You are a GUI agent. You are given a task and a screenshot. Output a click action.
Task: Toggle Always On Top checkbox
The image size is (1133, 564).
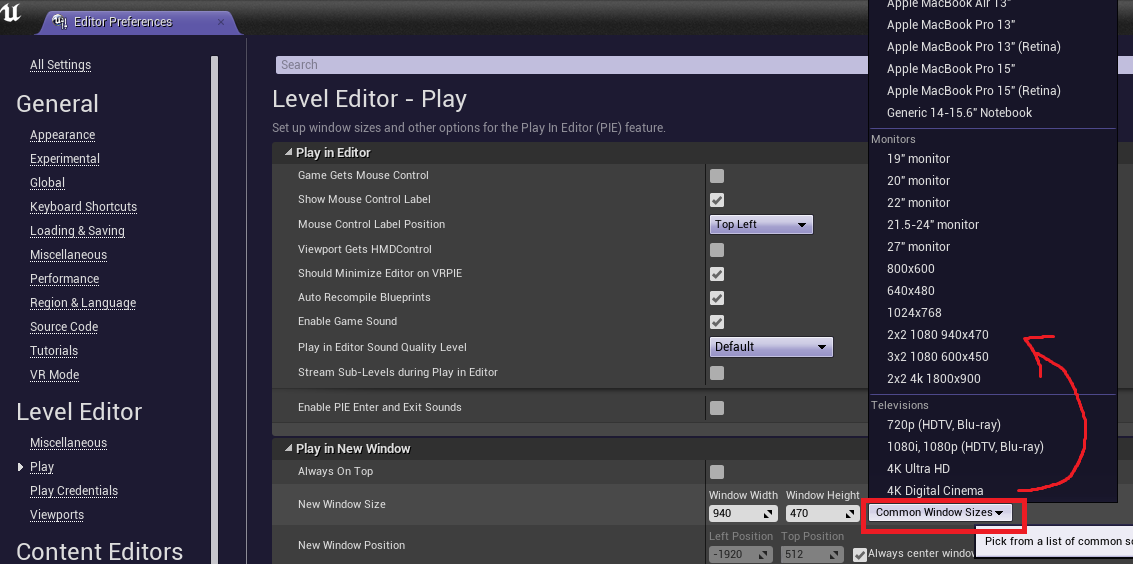(717, 472)
